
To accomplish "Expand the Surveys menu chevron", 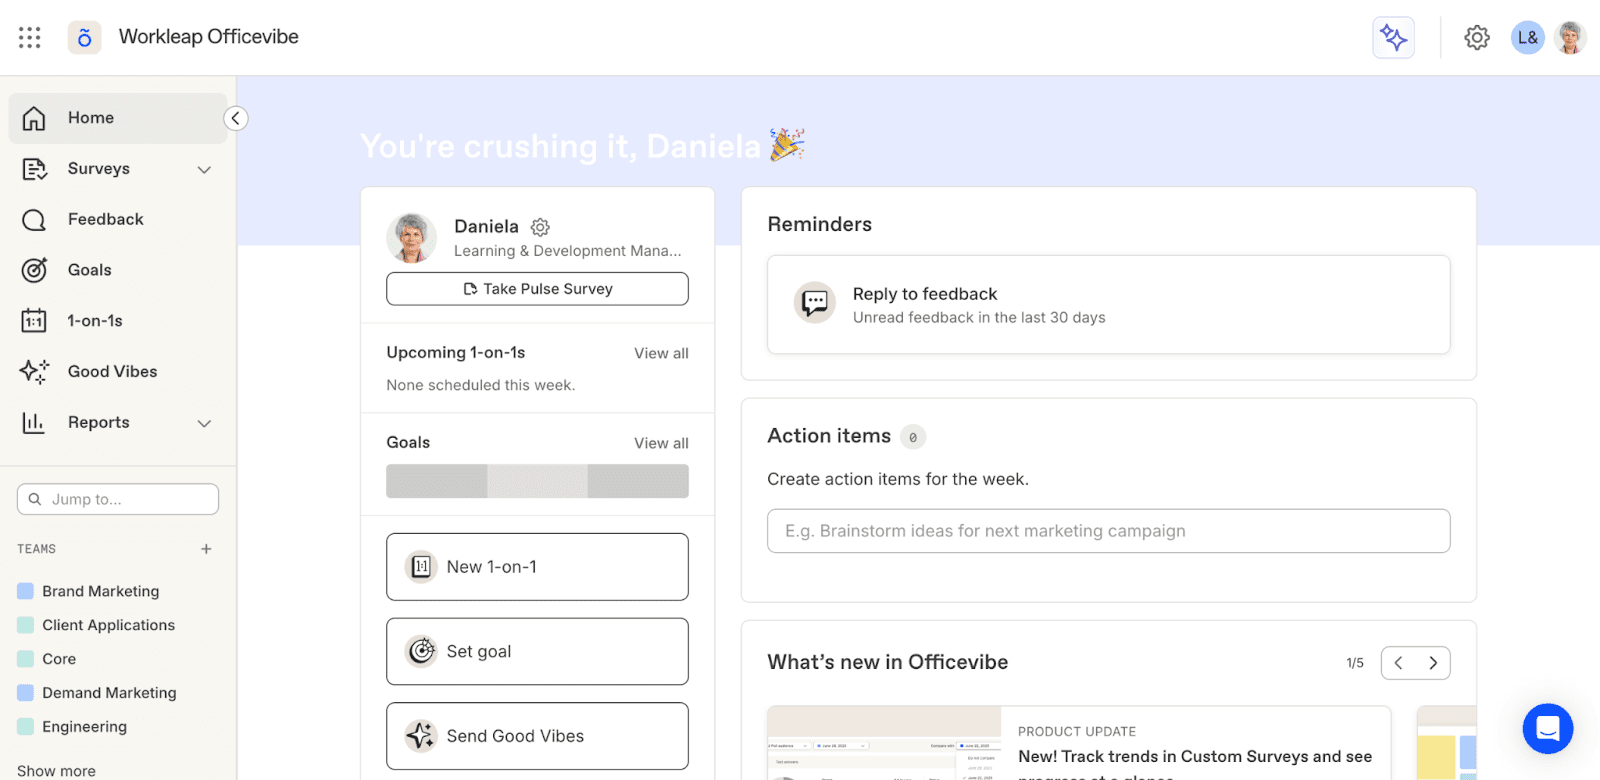I will (204, 170).
